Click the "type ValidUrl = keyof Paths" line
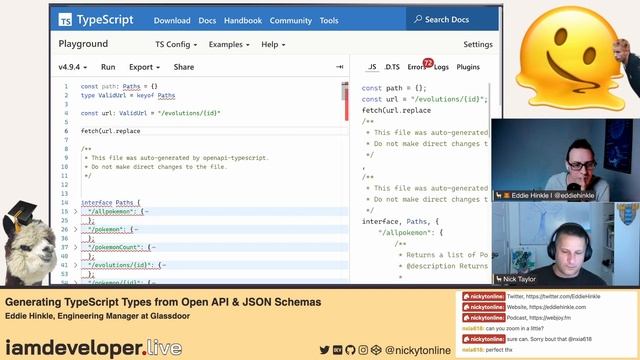Screen dimensions: 640x360 tap(128, 96)
